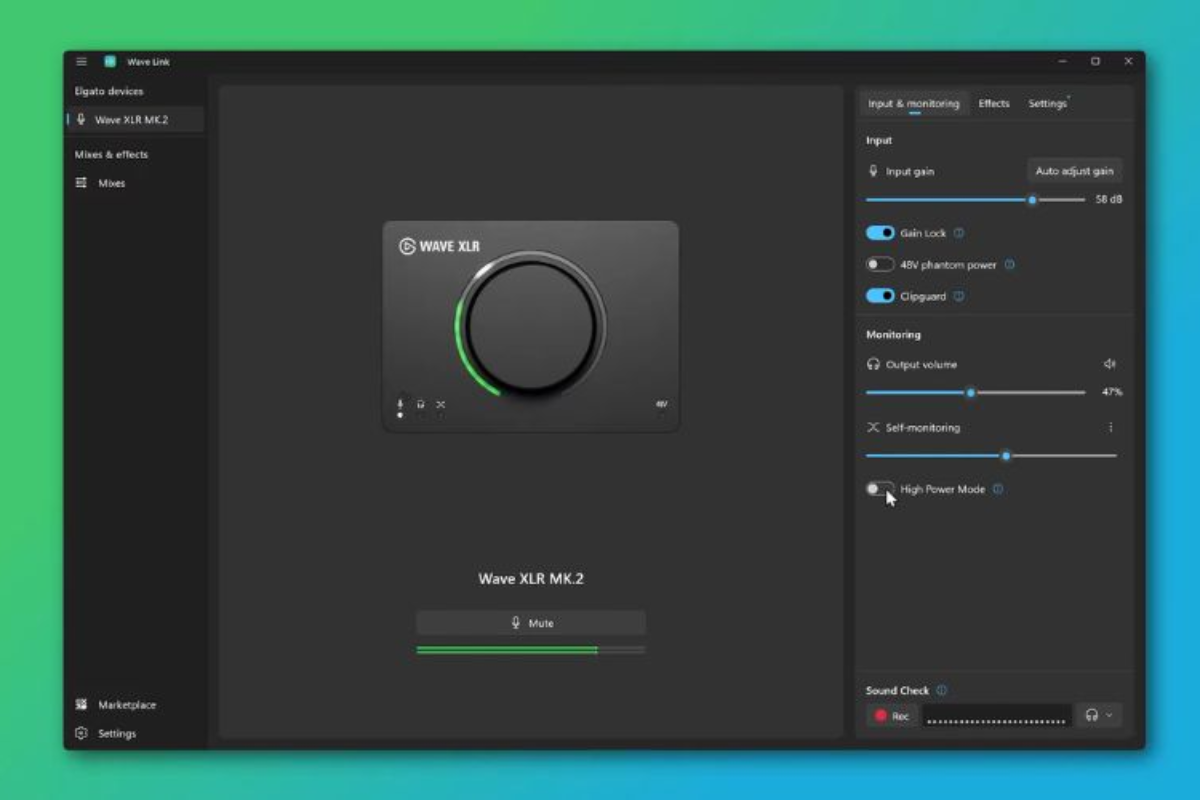Click the microphone icon beside Wave XLR MK.2
Viewport: 1200px width, 800px height.
coord(81,120)
